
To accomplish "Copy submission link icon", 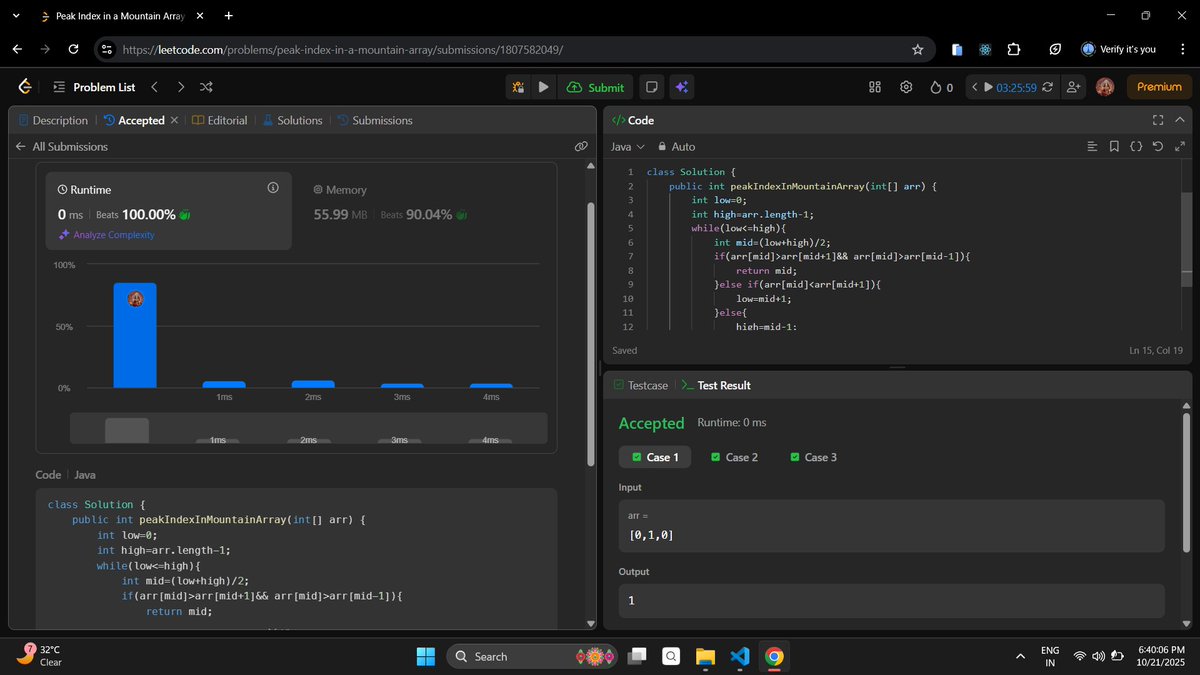I will coord(580,146).
